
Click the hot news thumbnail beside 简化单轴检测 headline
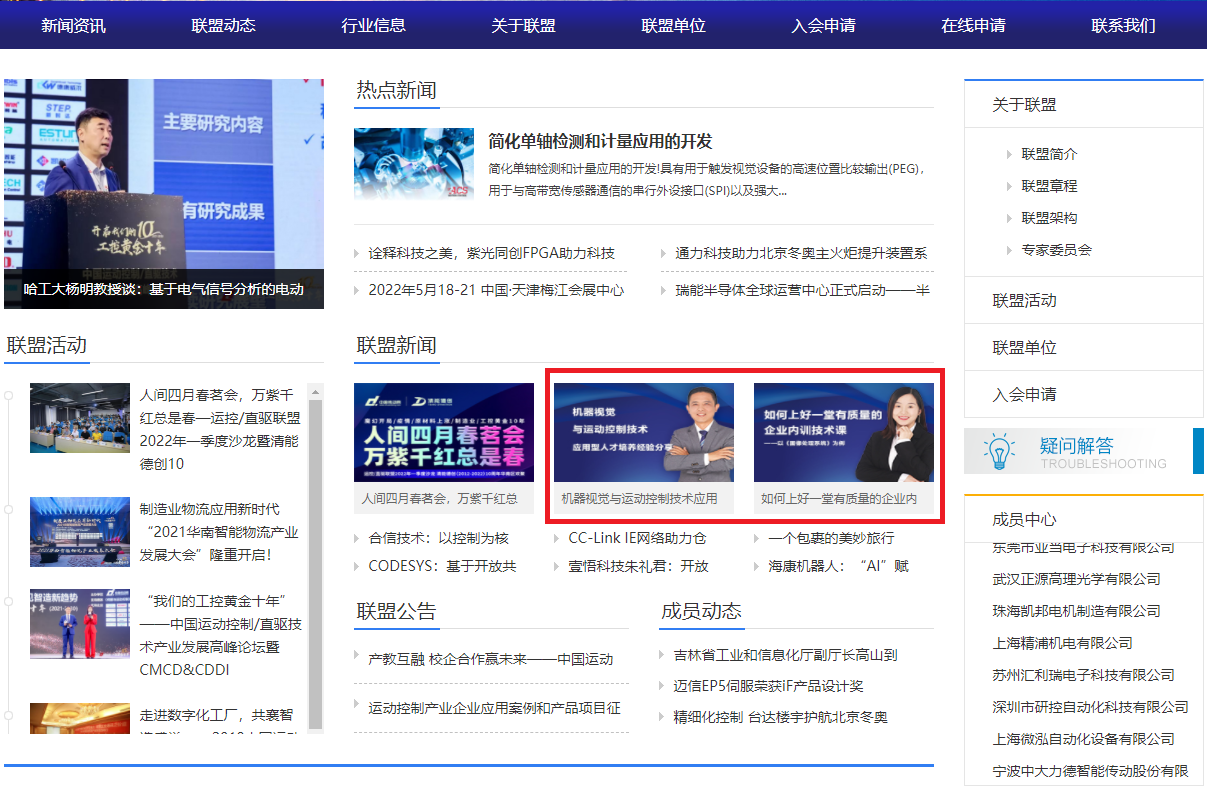[x=413, y=163]
